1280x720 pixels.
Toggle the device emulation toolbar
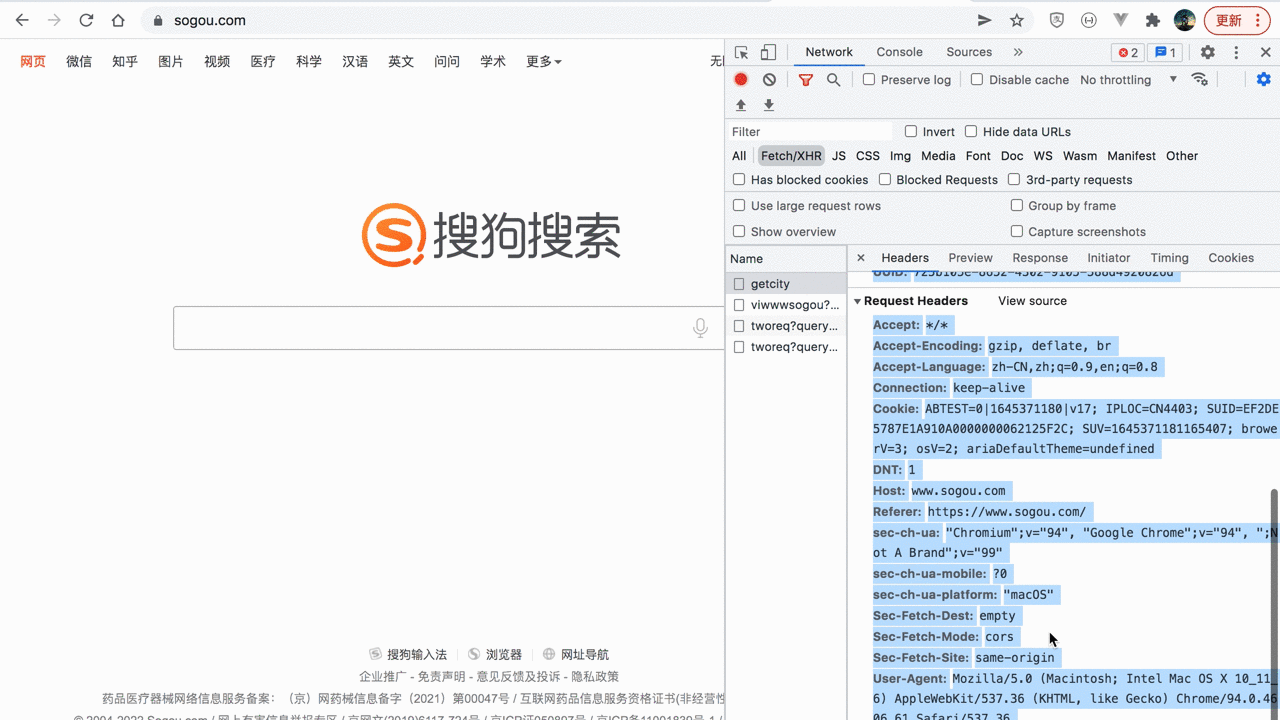(767, 51)
